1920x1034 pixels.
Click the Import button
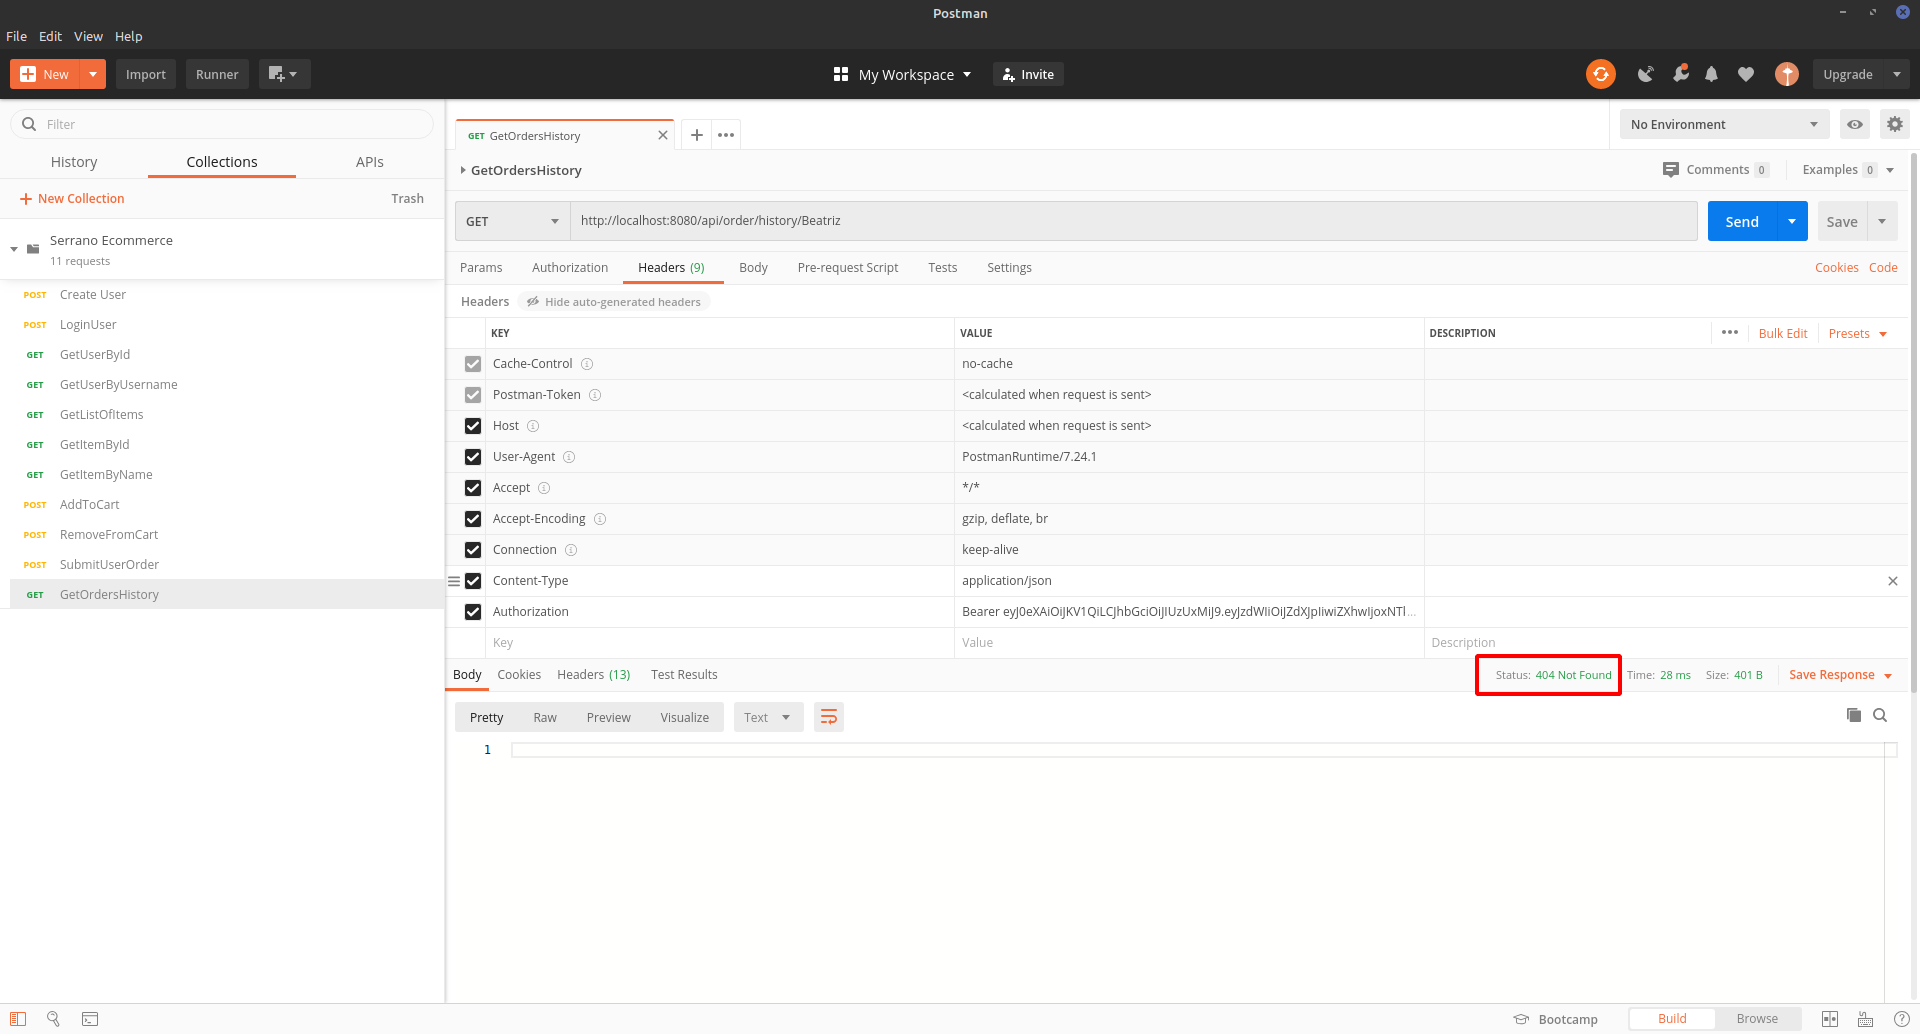146,74
